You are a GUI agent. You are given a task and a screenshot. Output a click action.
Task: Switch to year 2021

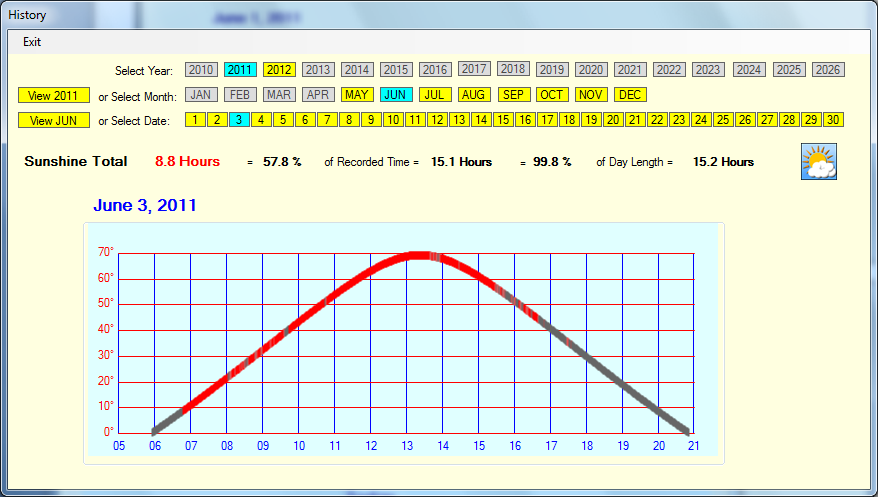tap(630, 70)
